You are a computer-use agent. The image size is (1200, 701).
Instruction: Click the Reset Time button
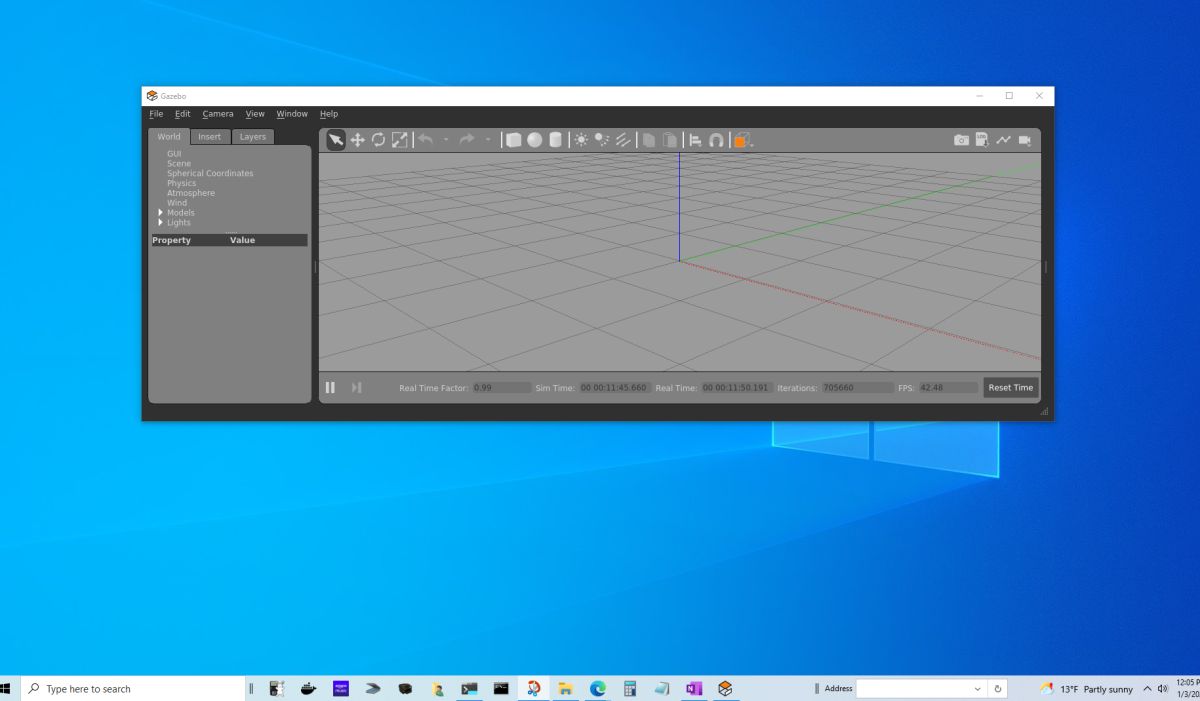tap(1011, 387)
